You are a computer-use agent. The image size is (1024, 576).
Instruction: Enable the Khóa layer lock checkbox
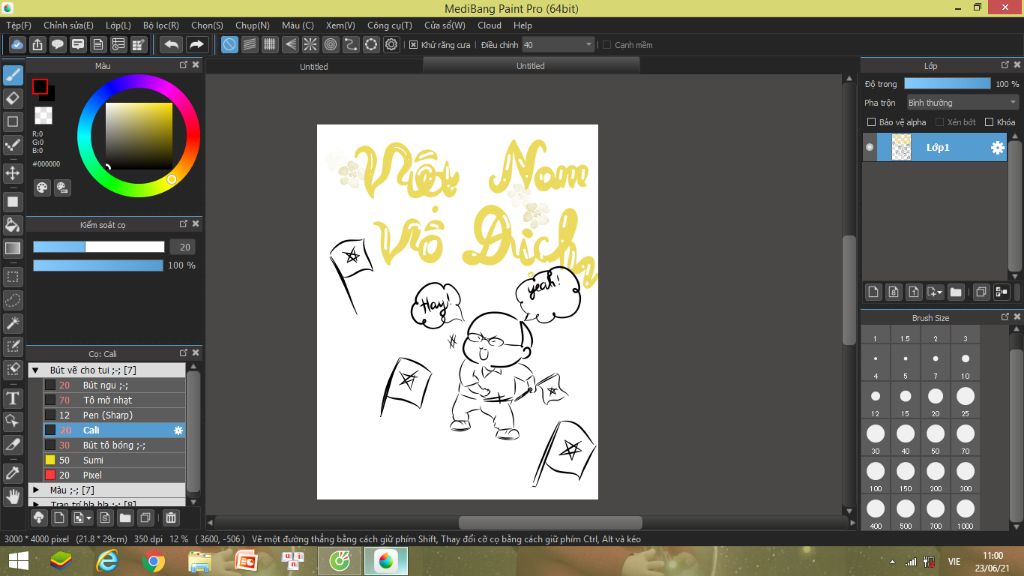[989, 122]
